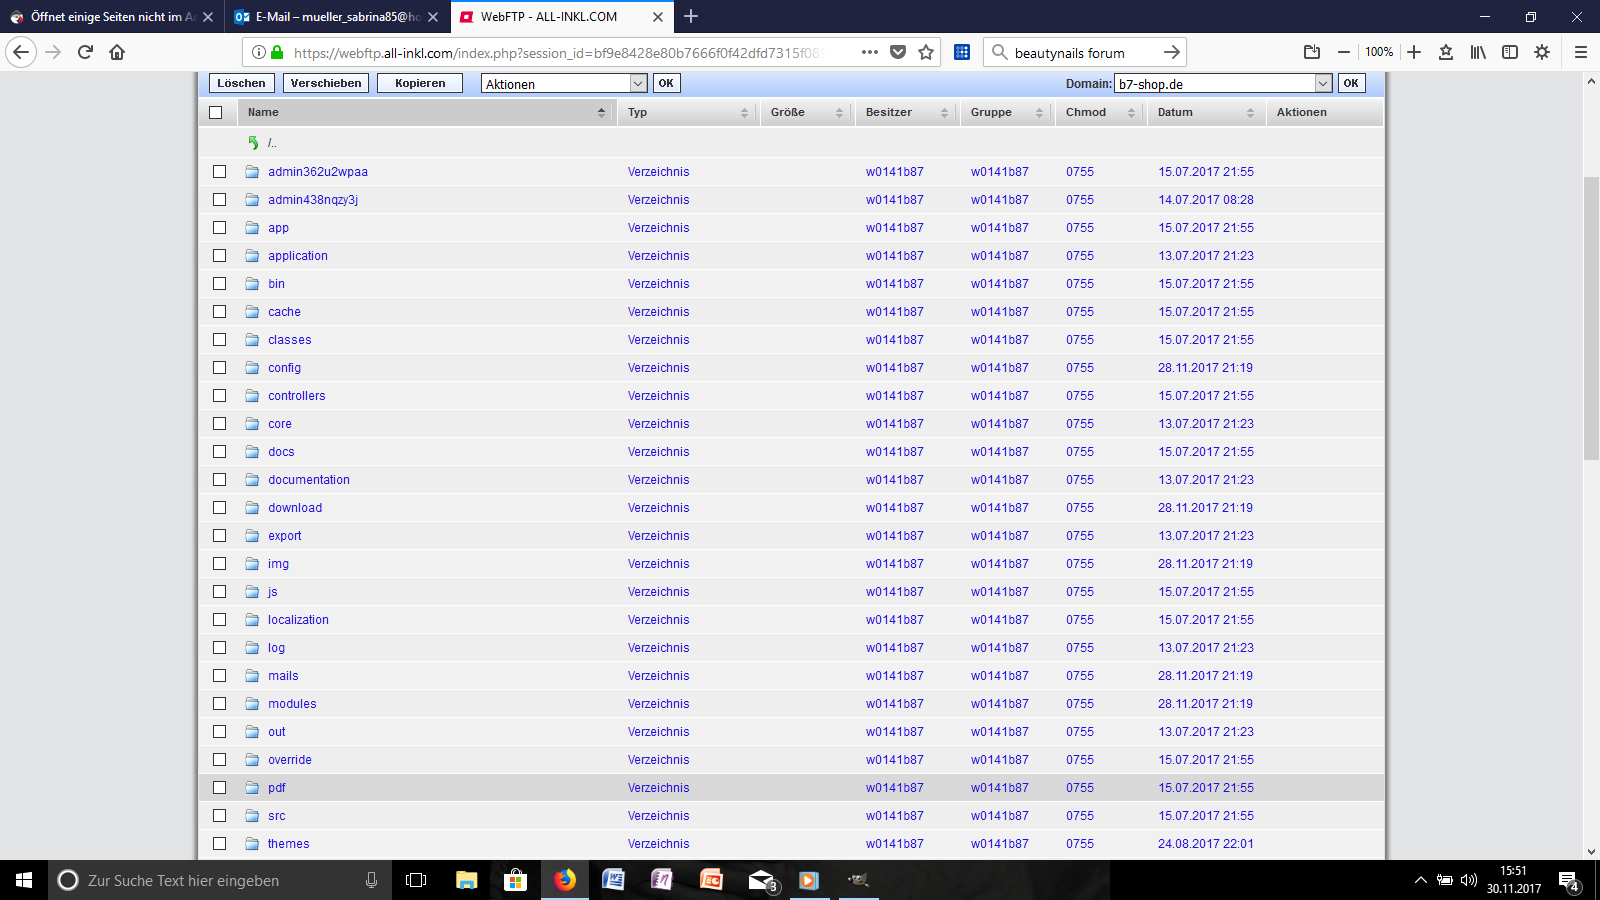
Task: Tick the checkbox in the pdf row
Action: [220, 788]
